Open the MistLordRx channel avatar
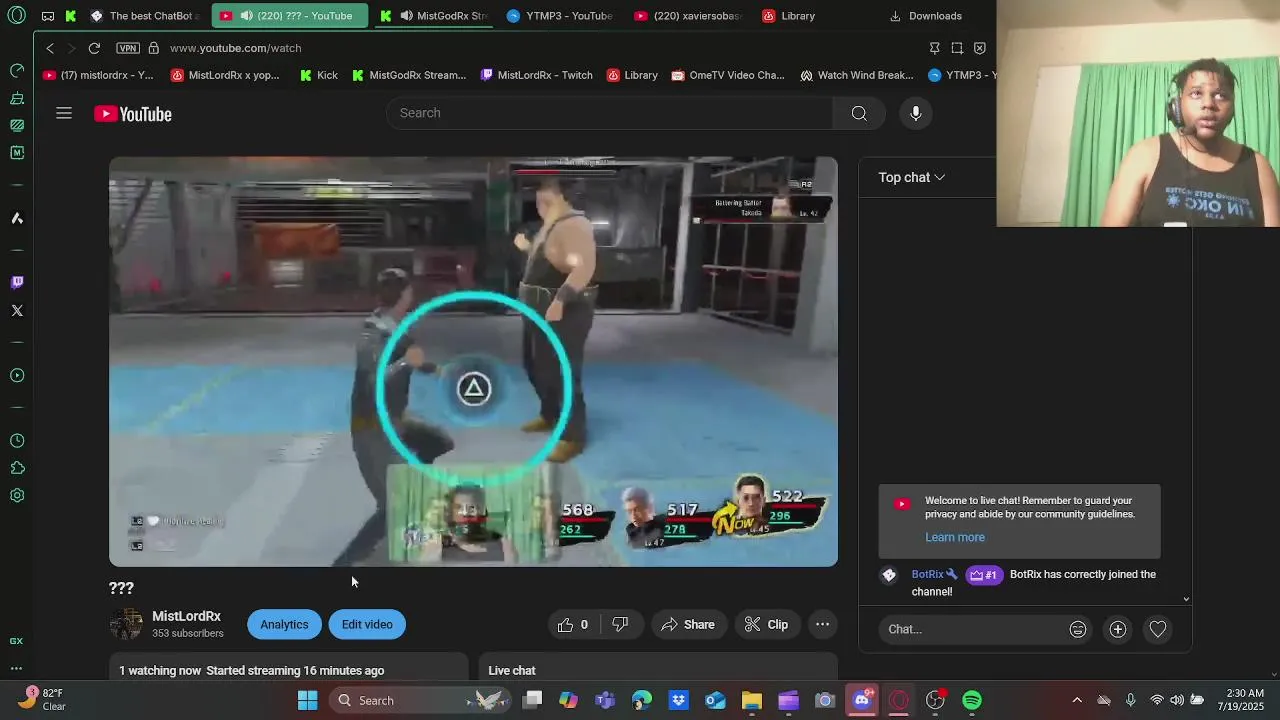1280x720 pixels. tap(126, 624)
